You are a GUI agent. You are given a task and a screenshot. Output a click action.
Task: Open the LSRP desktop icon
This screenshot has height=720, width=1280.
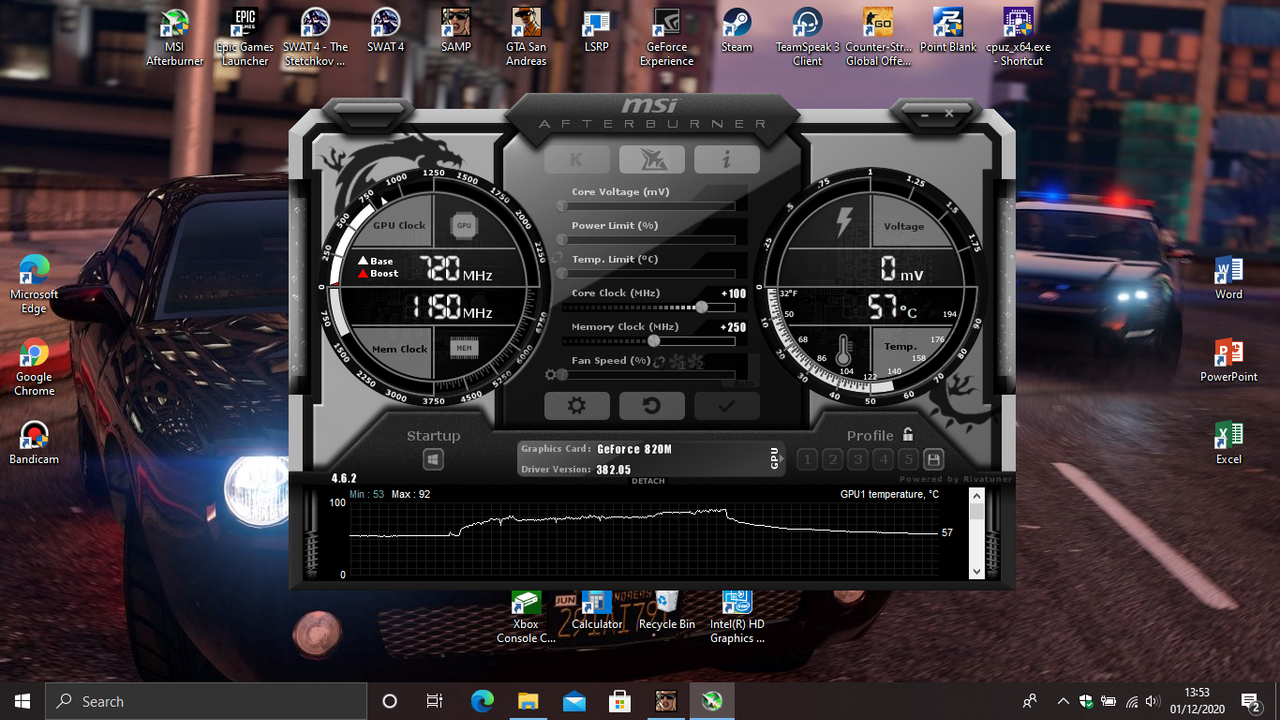coord(597,31)
